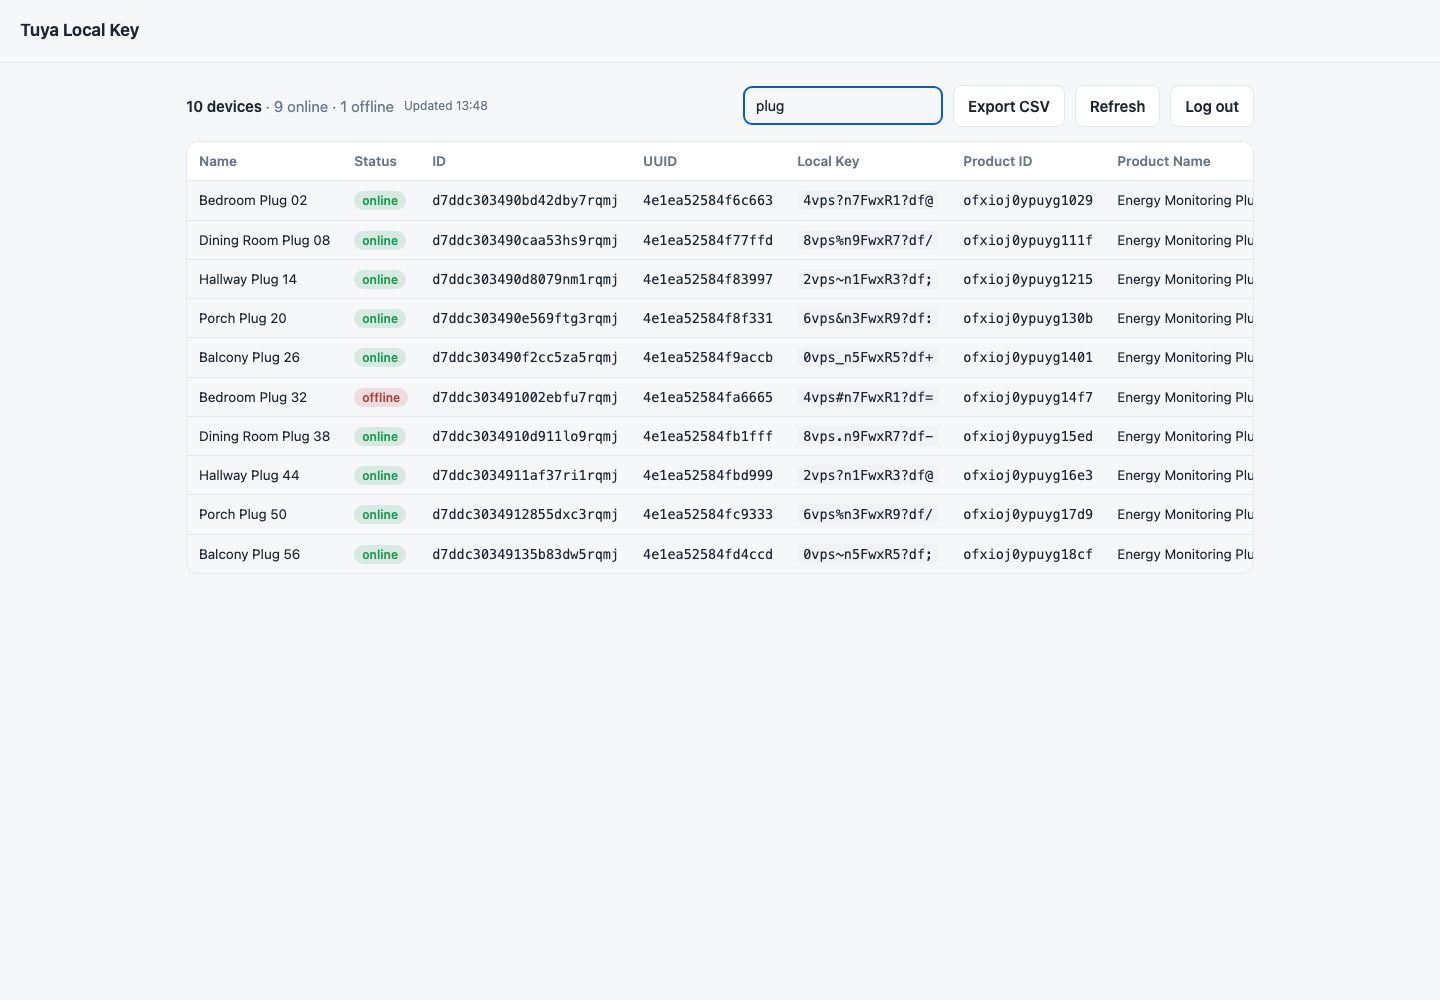Click the online badge for Hallway Plug 14
Viewport: 1440px width, 1000px height.
pos(380,279)
